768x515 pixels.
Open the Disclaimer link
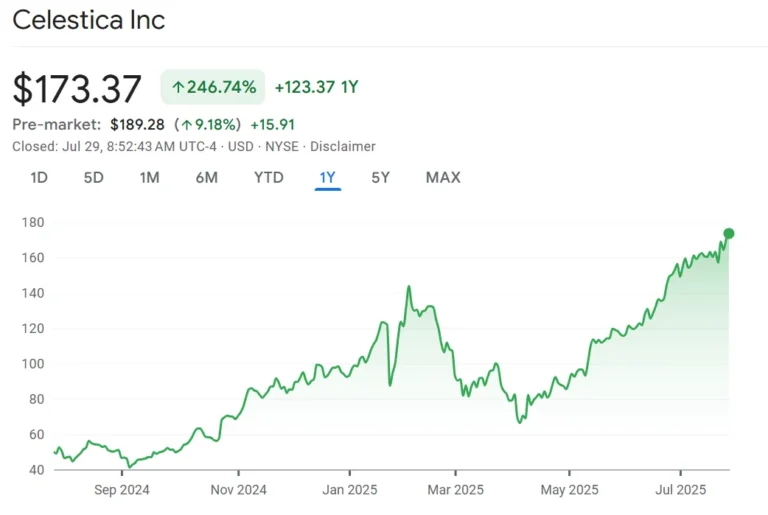[x=342, y=147]
